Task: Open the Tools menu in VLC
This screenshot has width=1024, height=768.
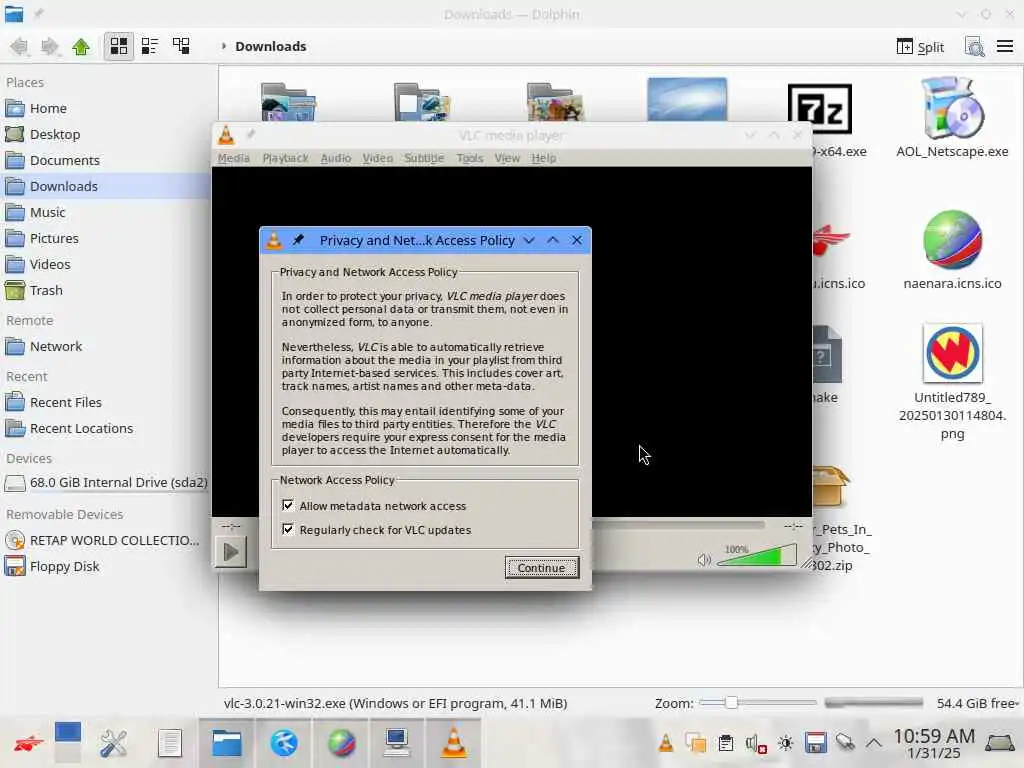Action: pos(470,158)
